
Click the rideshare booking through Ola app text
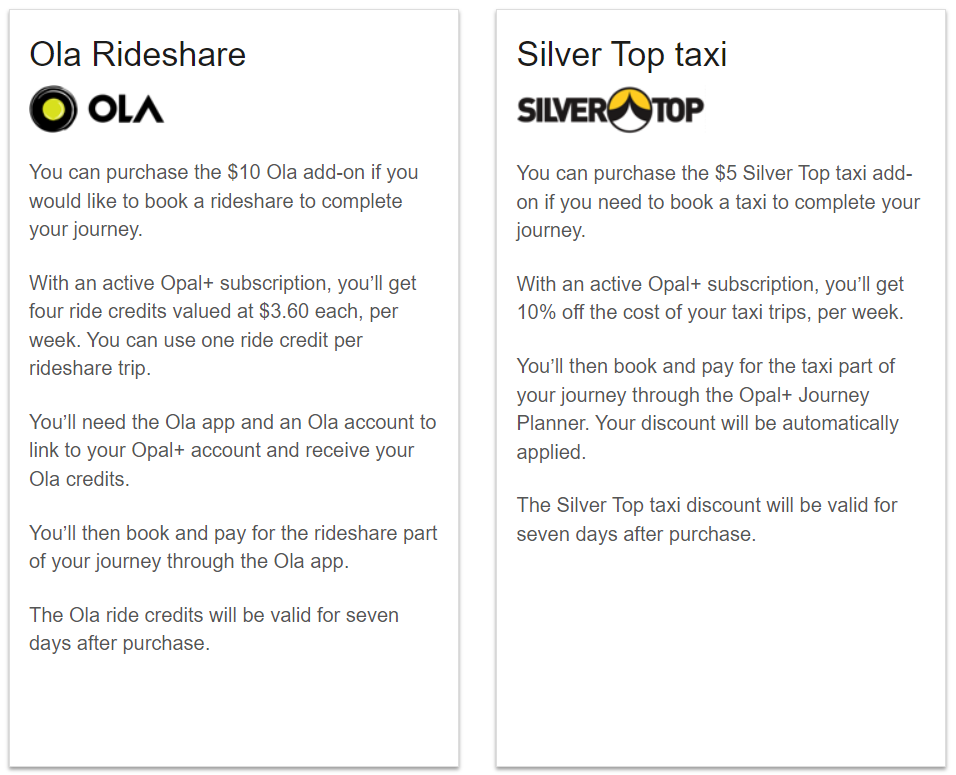click(x=234, y=547)
